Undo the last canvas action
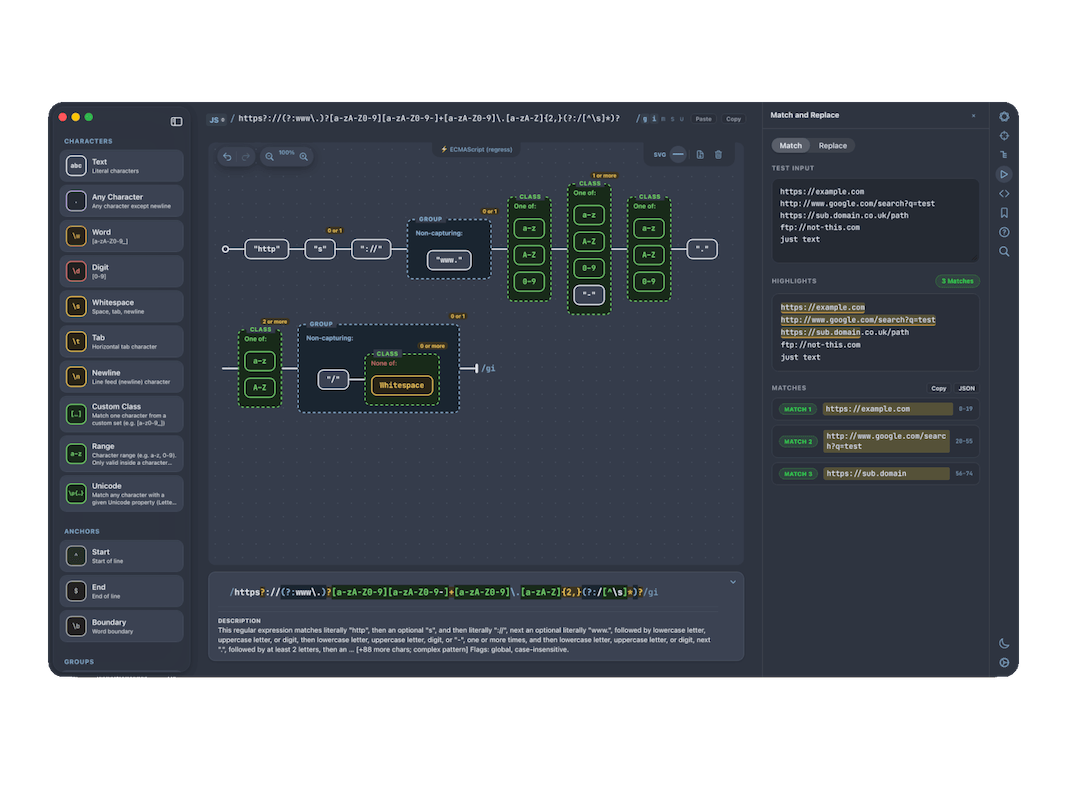 click(227, 156)
